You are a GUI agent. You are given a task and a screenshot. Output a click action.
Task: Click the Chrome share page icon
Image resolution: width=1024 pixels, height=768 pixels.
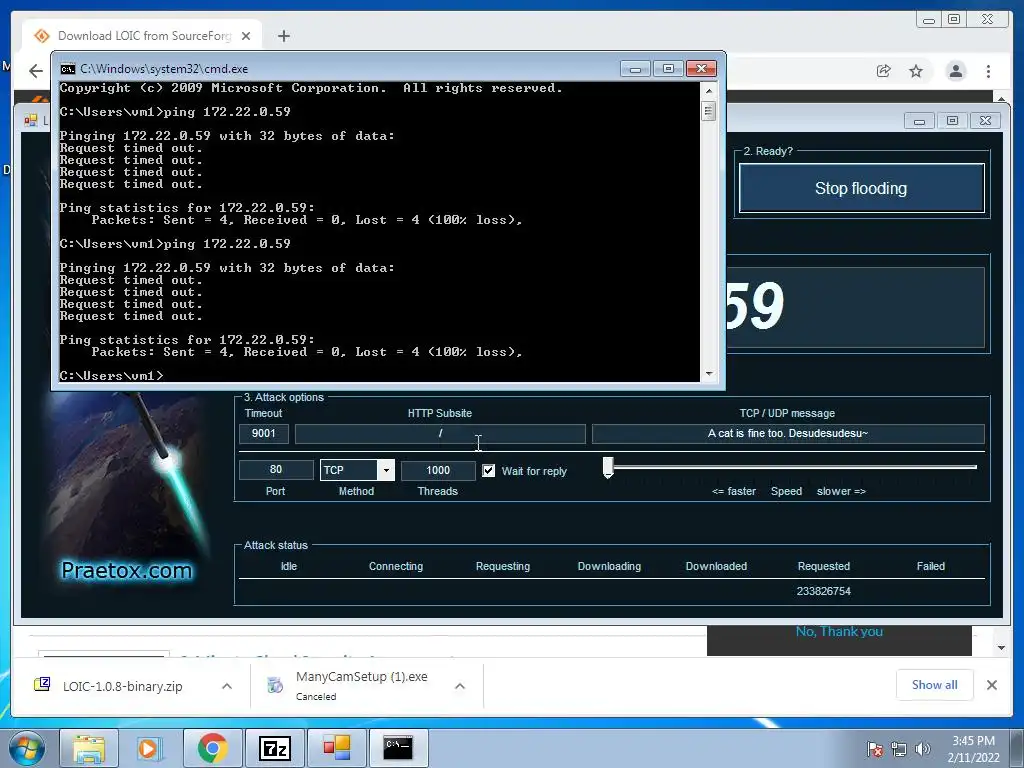tap(884, 71)
